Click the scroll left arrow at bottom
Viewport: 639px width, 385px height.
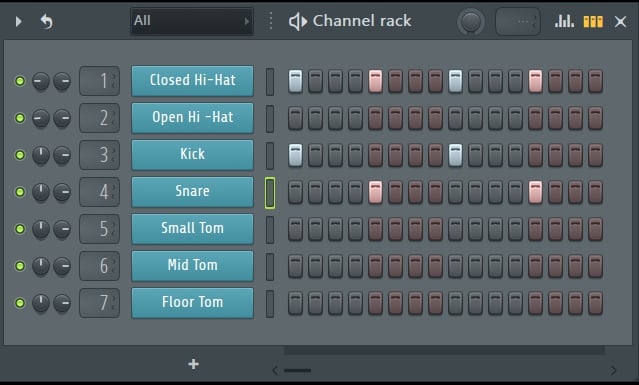click(x=275, y=370)
